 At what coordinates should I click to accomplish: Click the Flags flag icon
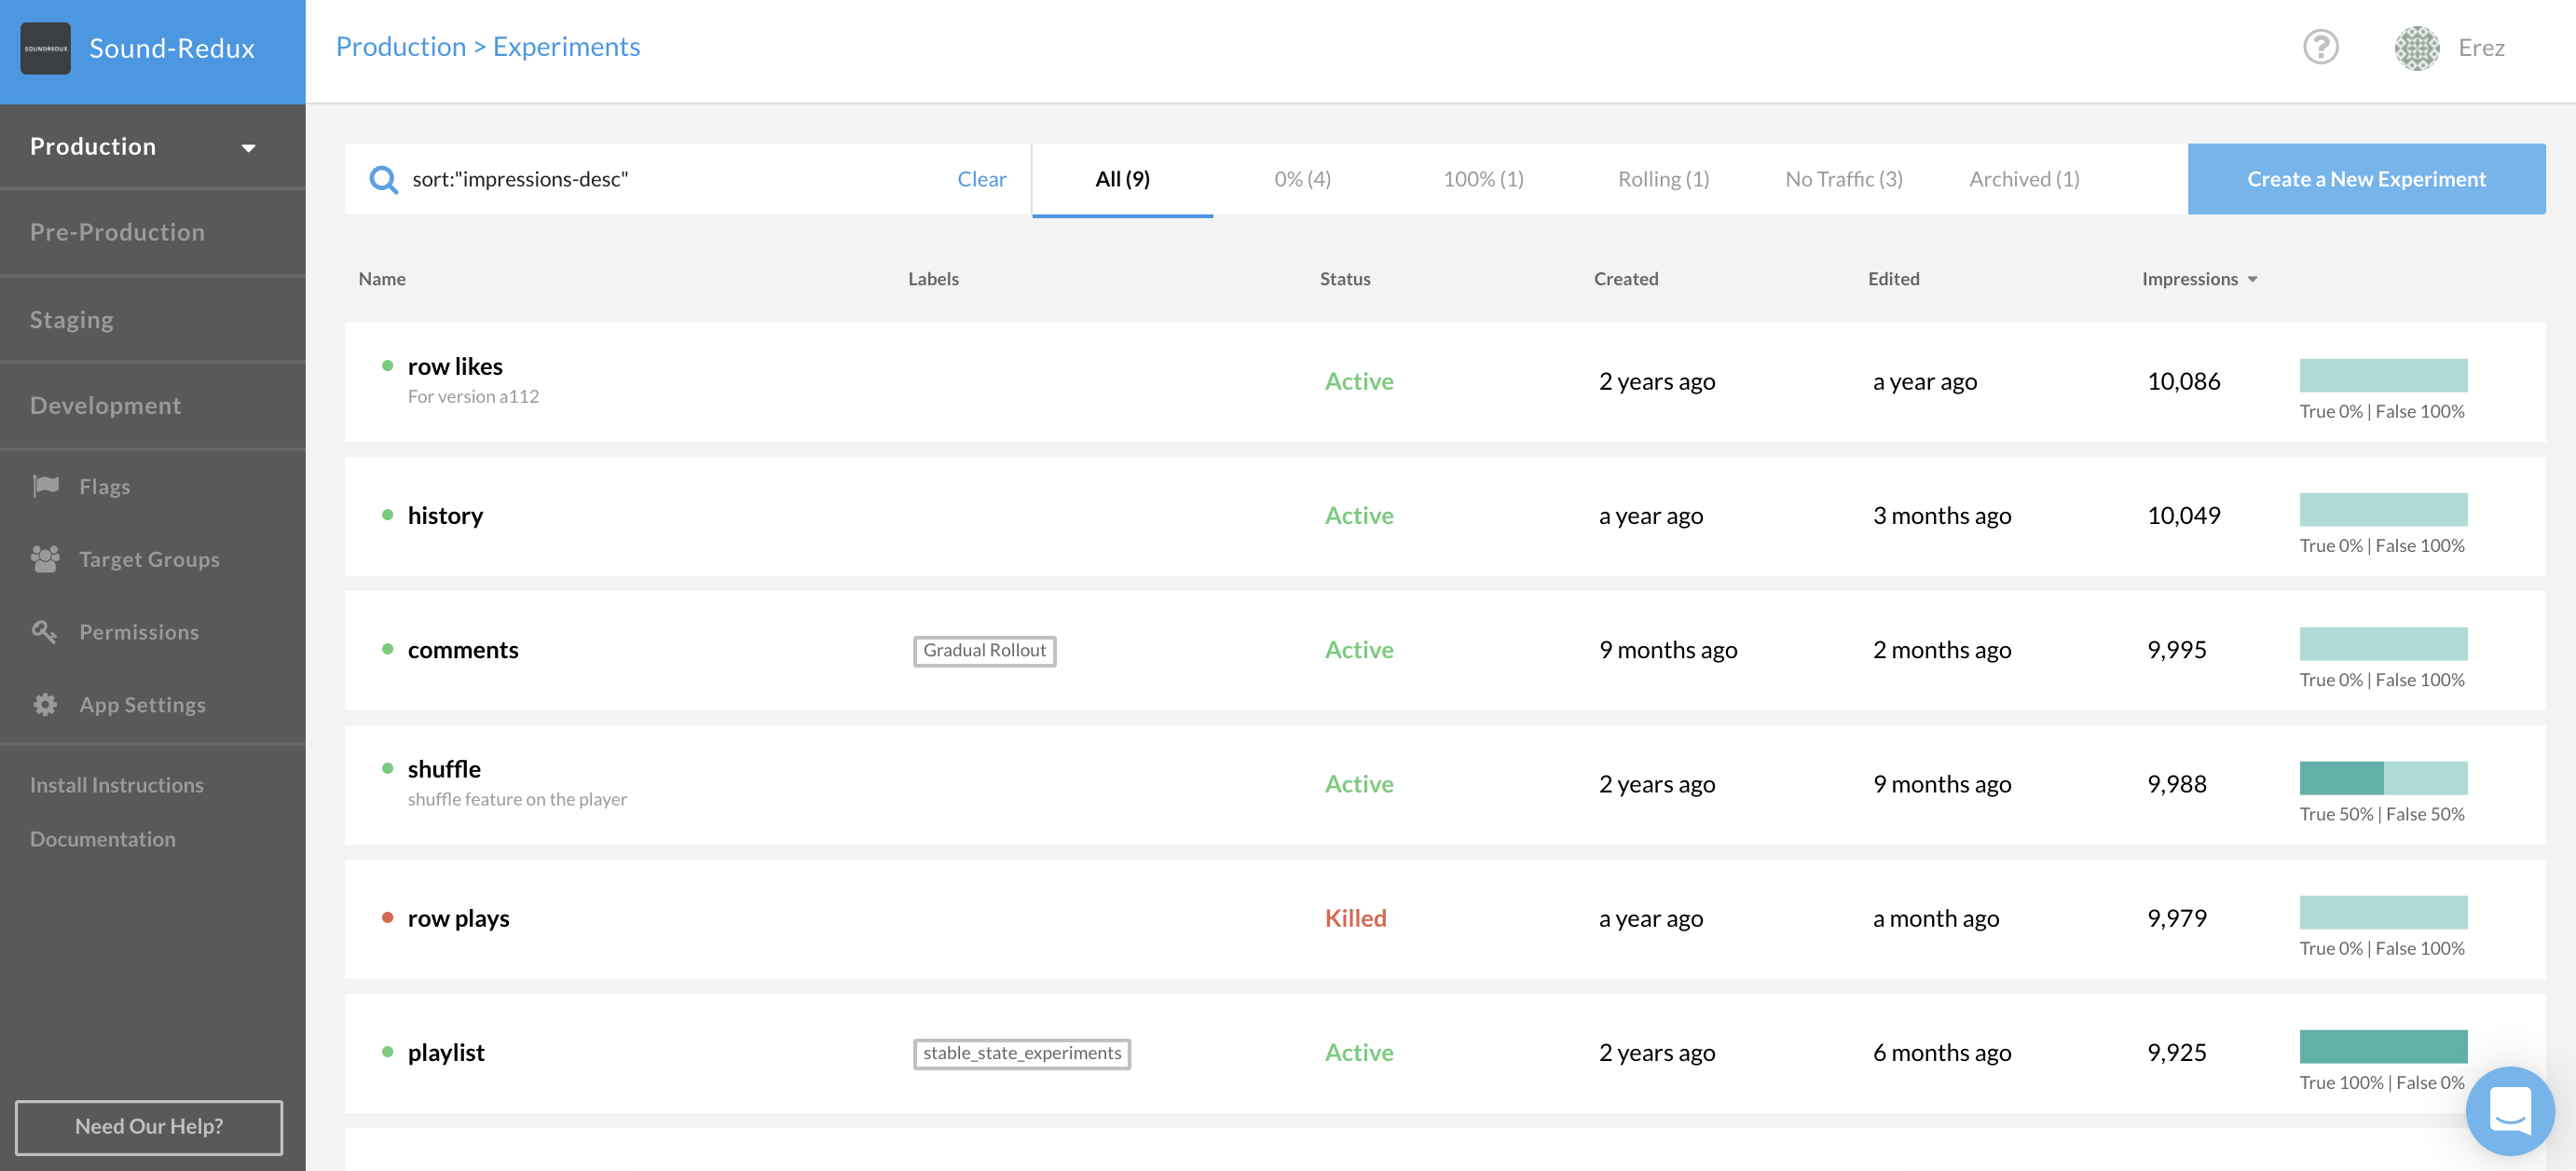pyautogui.click(x=46, y=486)
